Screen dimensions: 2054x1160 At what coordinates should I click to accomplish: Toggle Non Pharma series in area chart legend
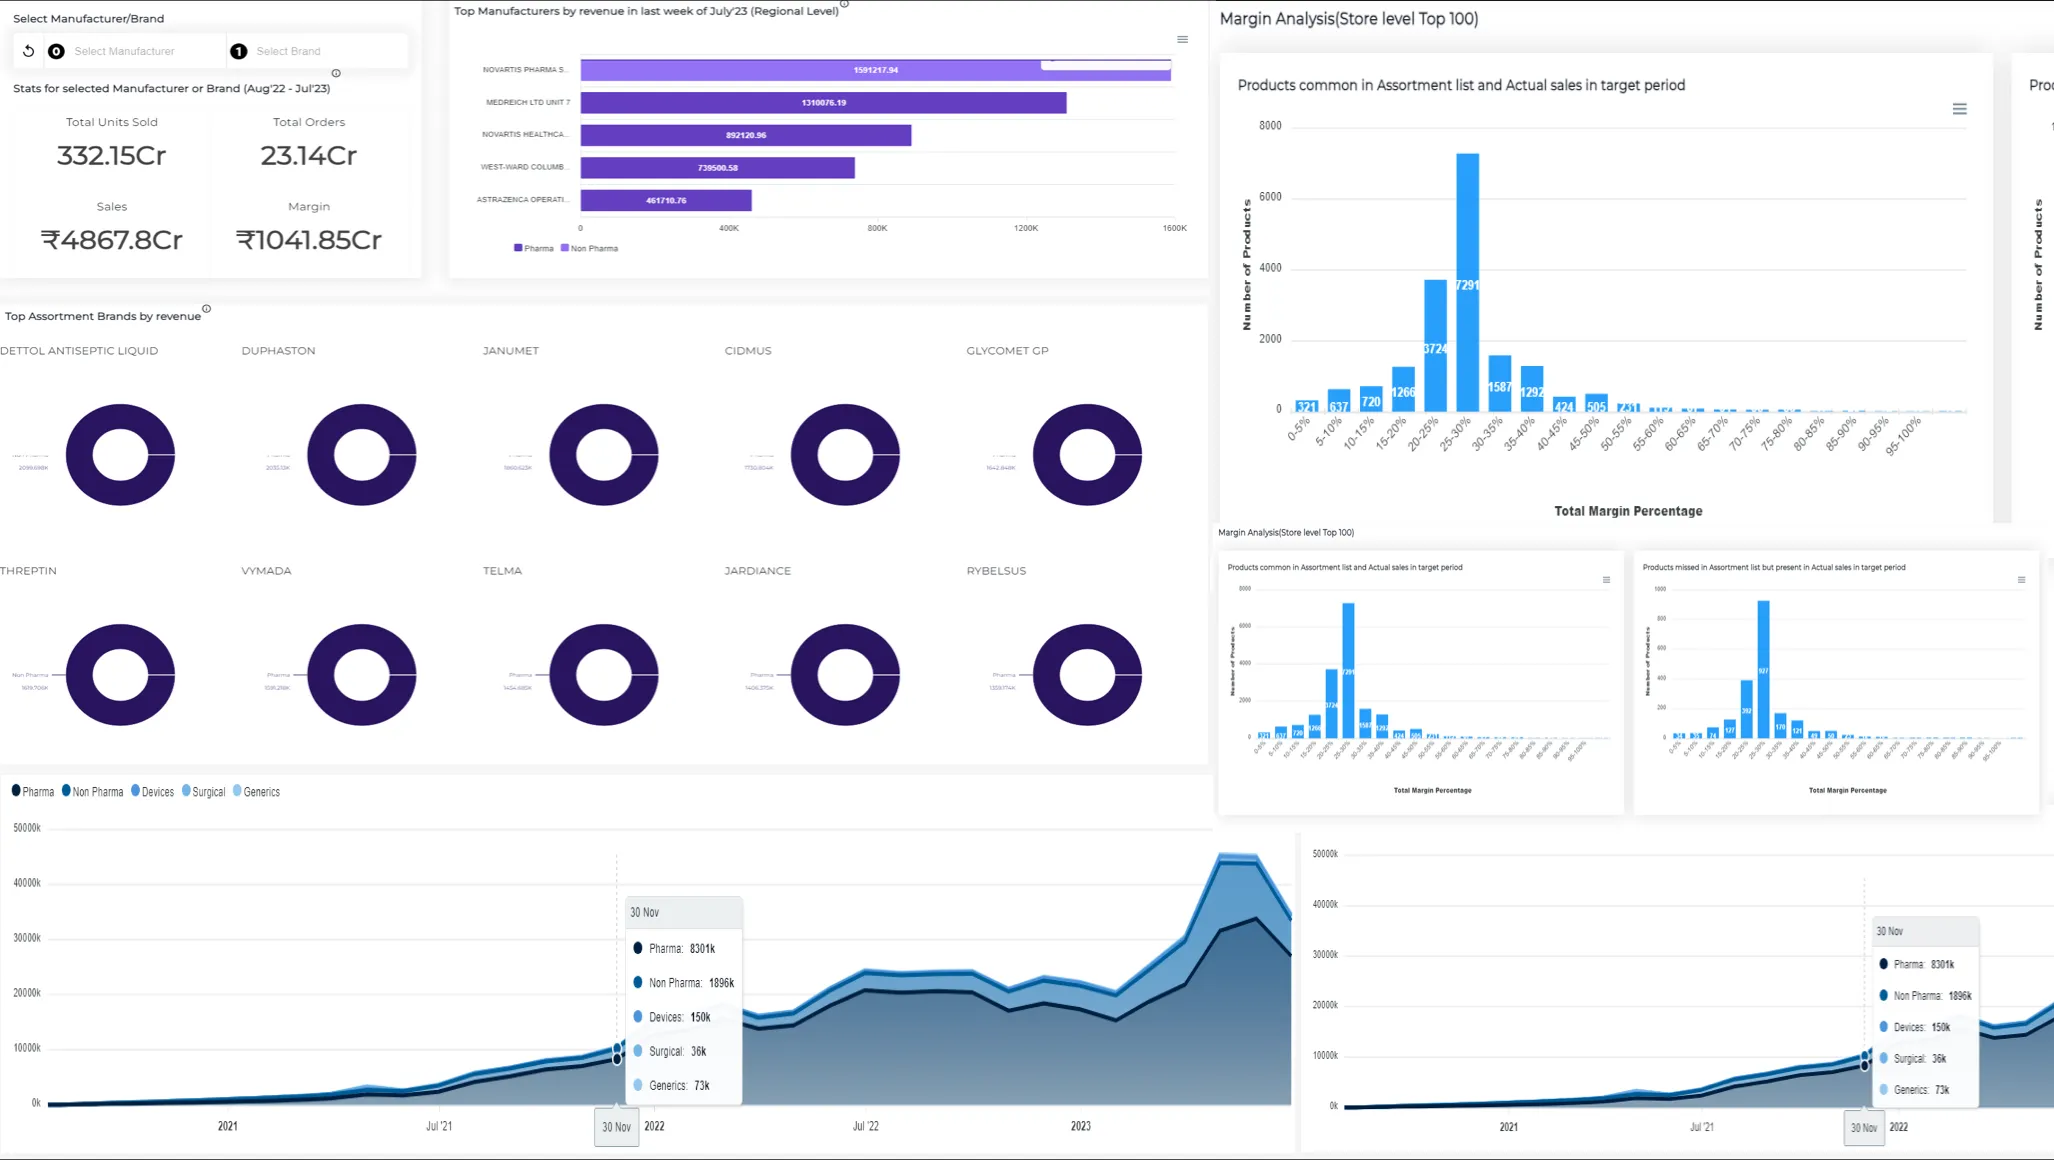pos(92,791)
